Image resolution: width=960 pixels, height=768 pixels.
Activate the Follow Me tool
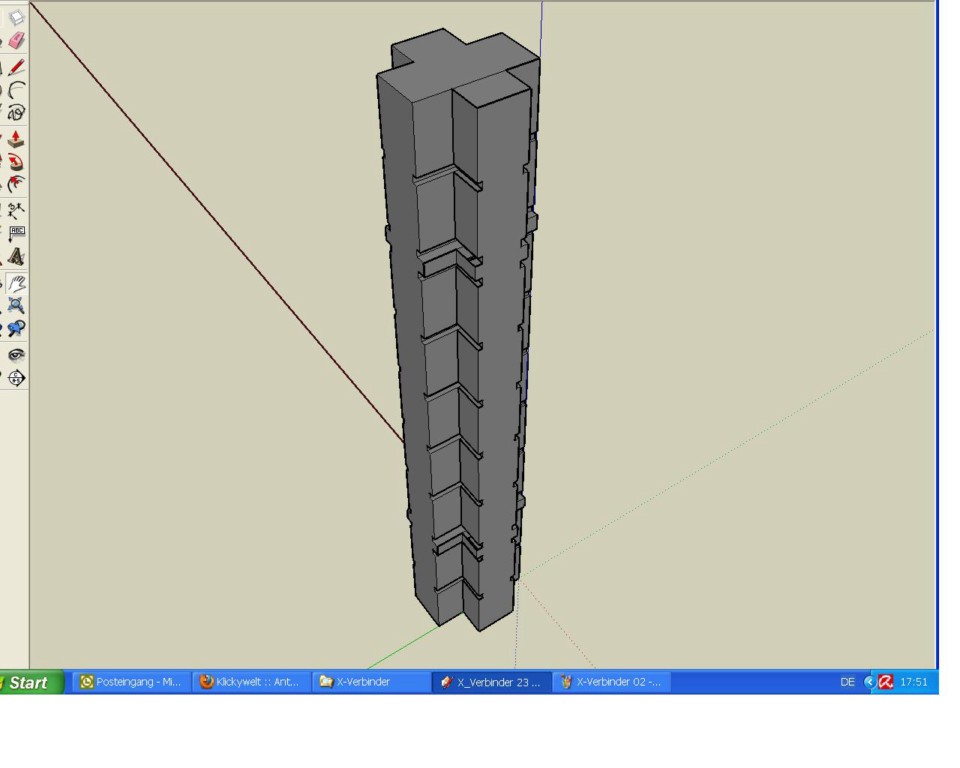point(16,161)
